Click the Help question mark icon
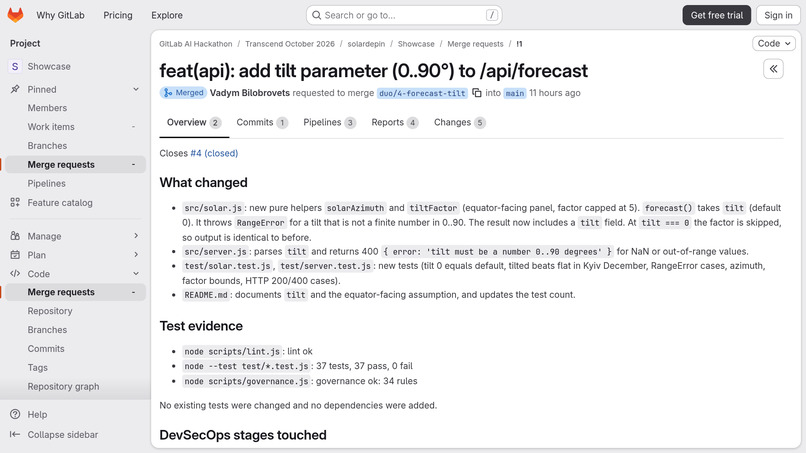 click(x=15, y=414)
